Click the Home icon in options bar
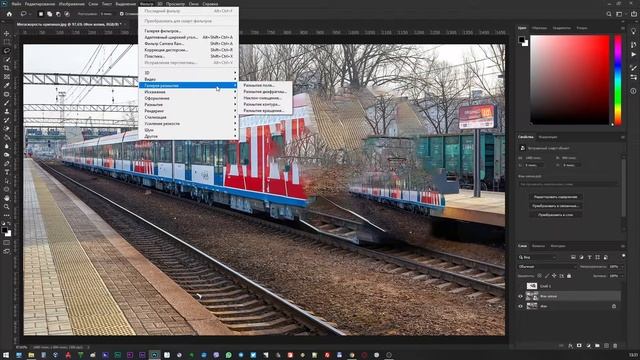The height and width of the screenshot is (360, 640). 9,14
